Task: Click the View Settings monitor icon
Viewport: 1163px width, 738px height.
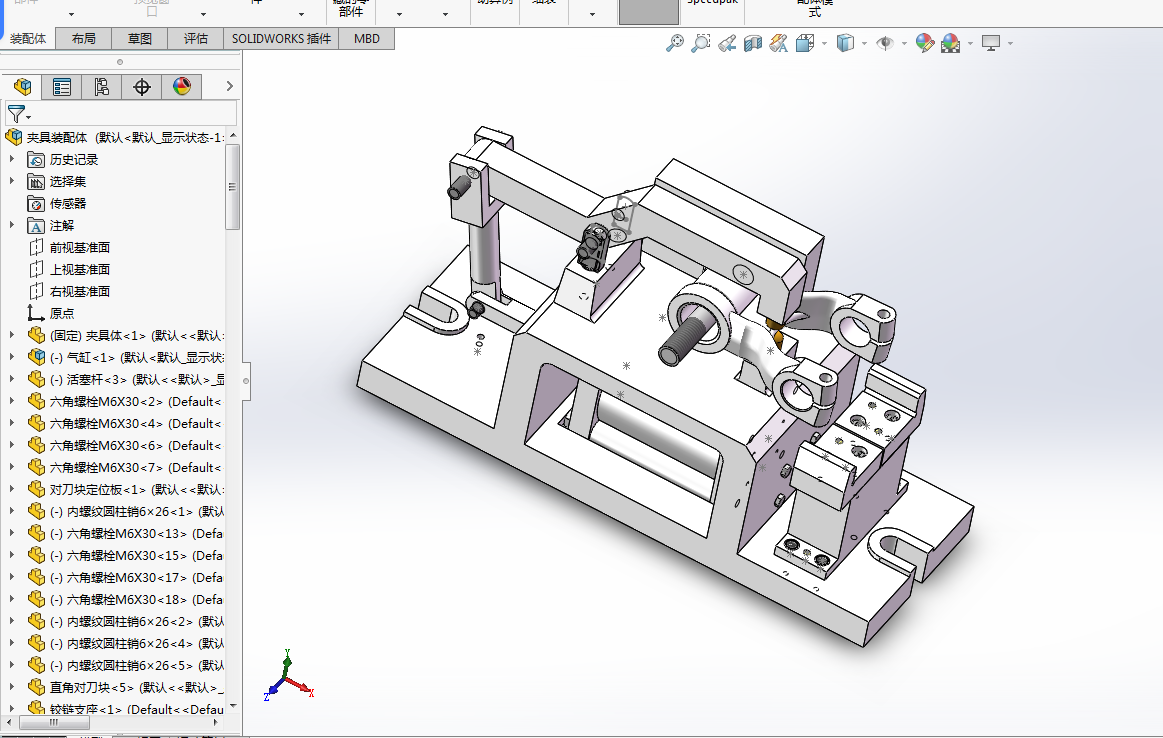Action: 991,43
